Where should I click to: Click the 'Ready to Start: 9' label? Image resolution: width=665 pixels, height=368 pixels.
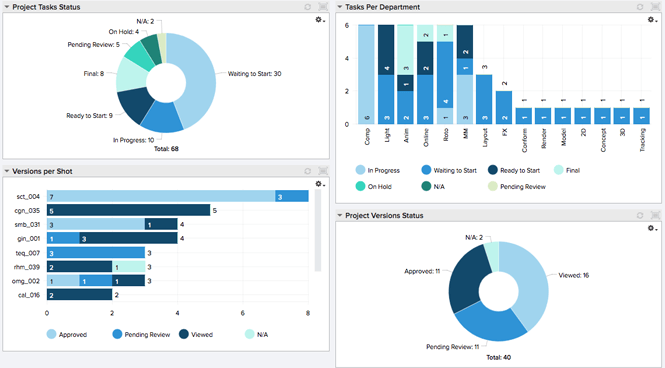click(89, 115)
